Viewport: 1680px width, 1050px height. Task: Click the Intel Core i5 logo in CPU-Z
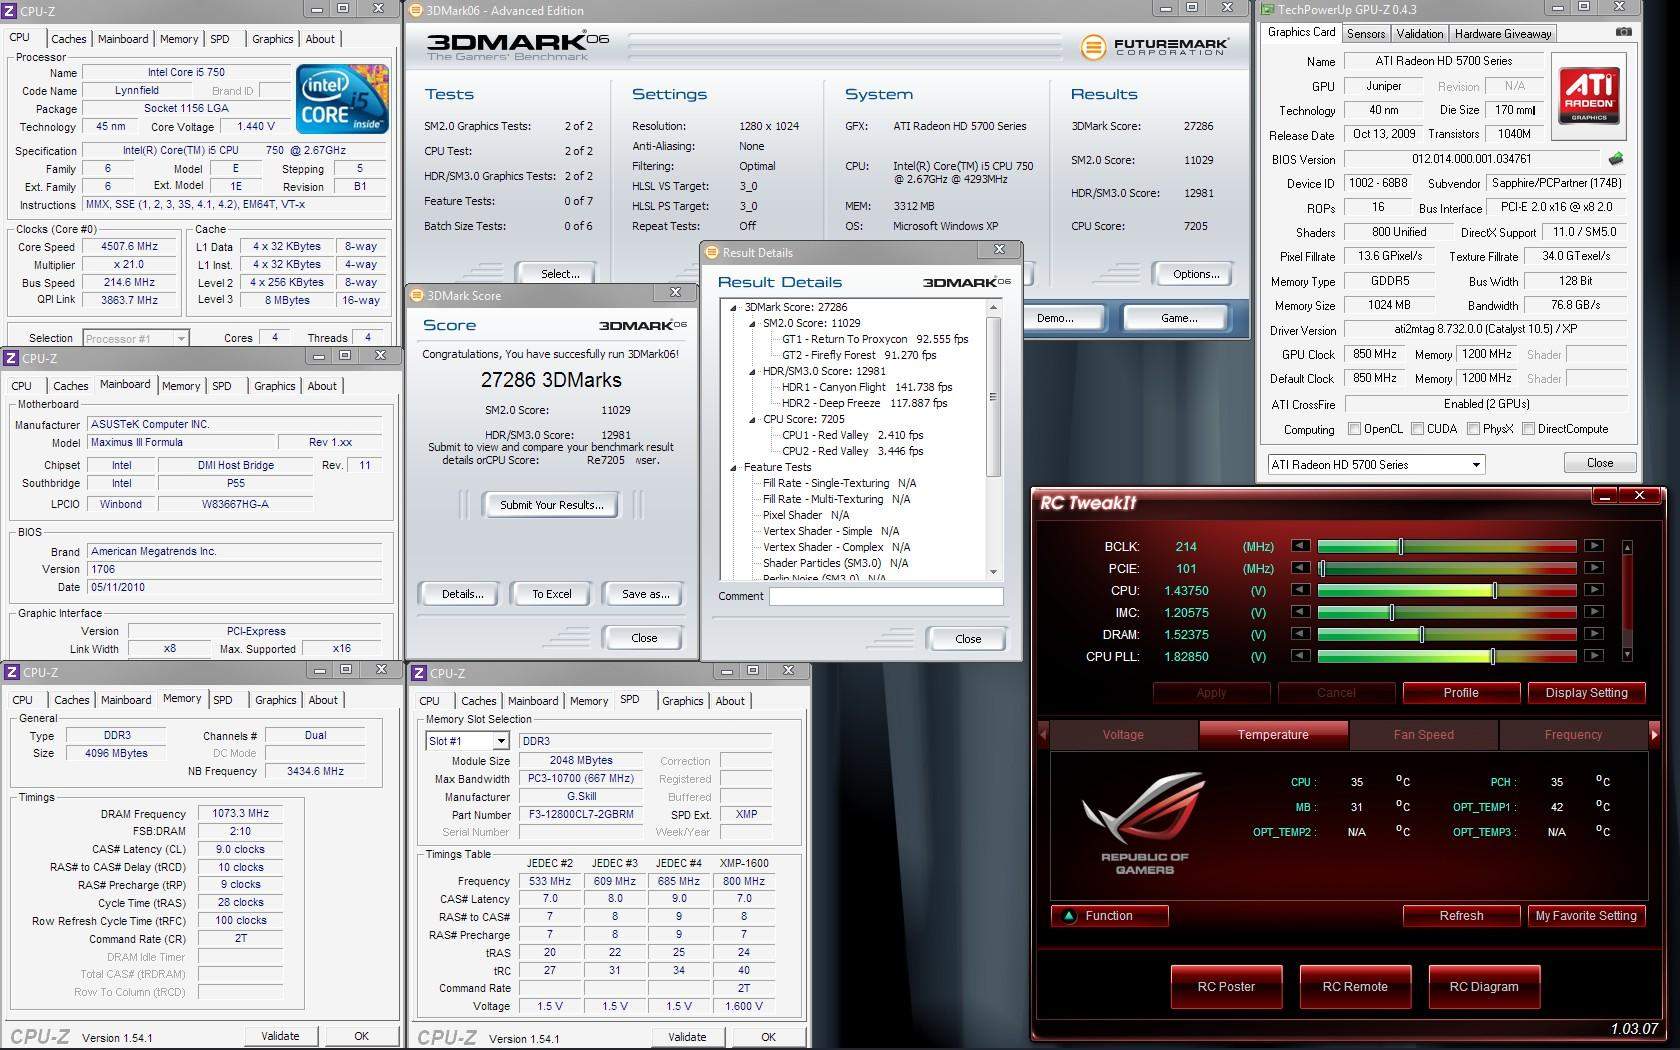(342, 98)
